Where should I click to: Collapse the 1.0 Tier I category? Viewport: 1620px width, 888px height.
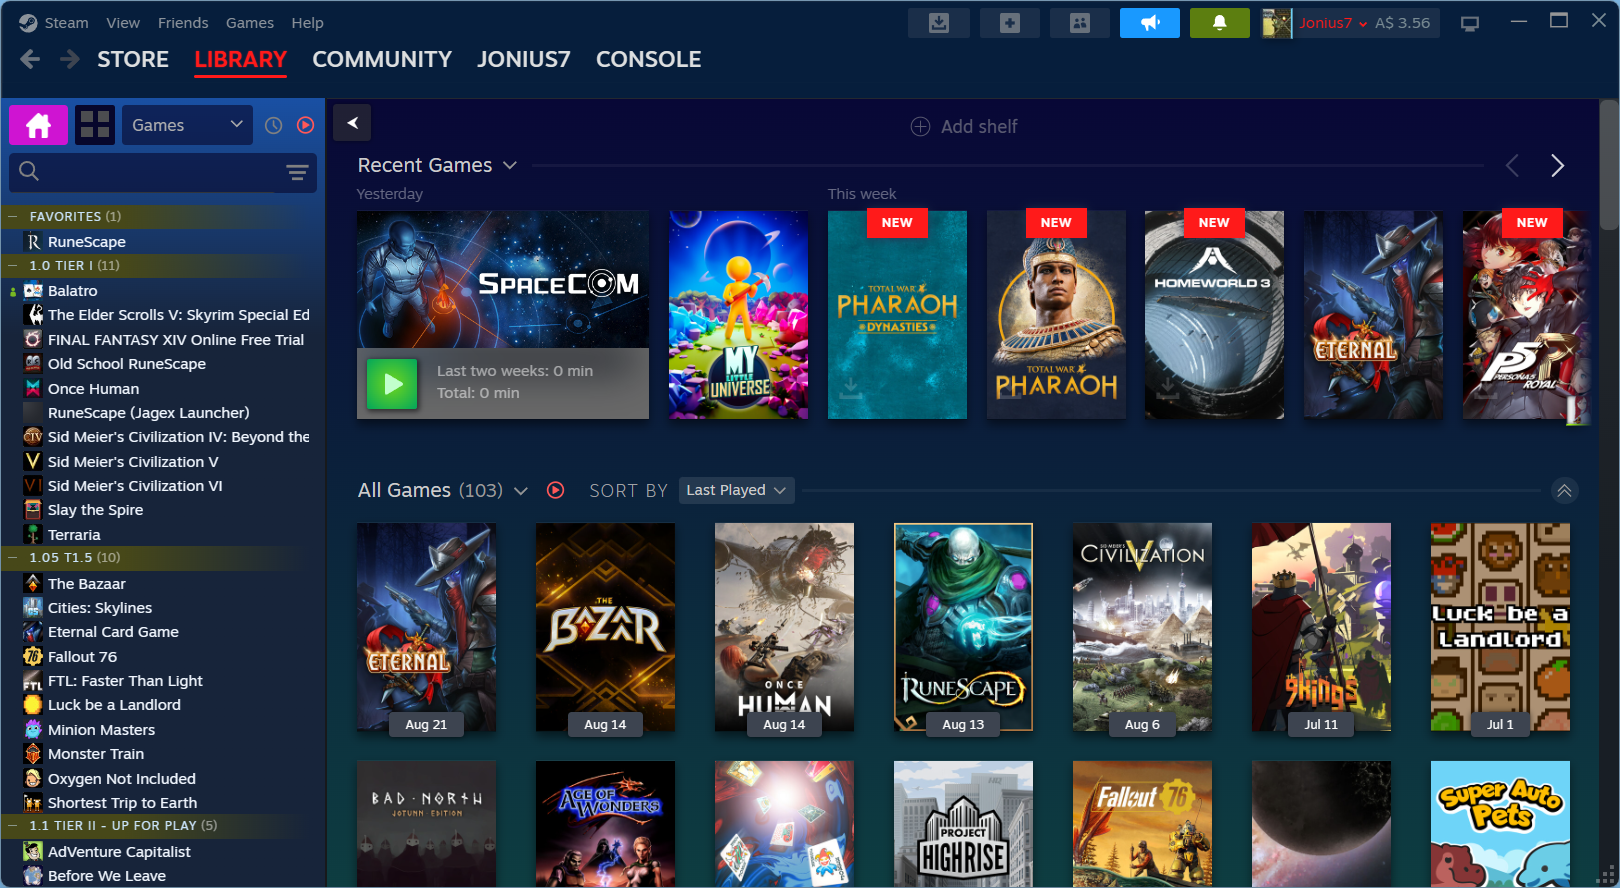13,265
